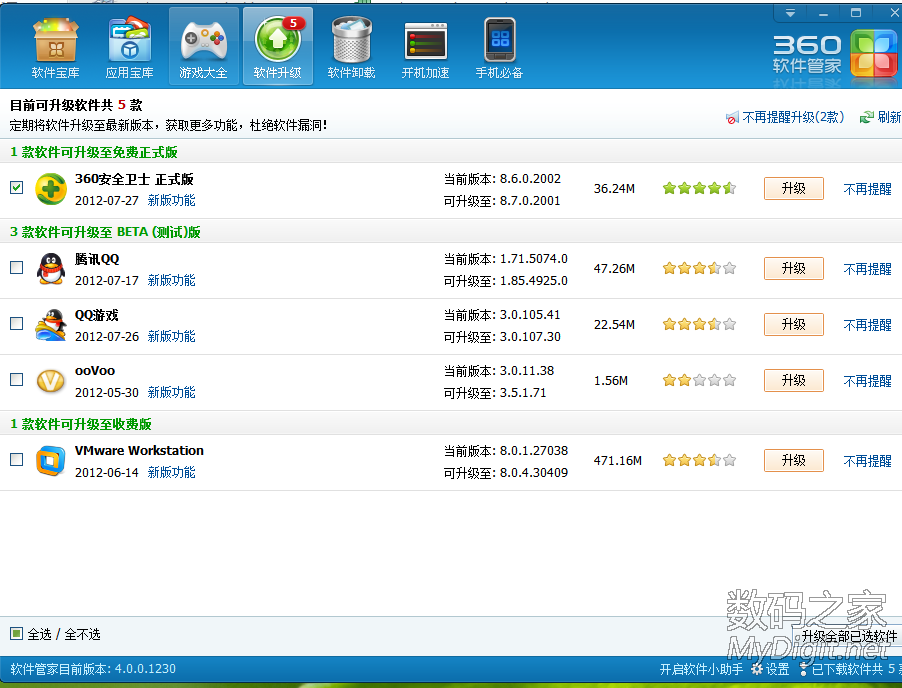
Task: Click the VMware Workstation icon
Action: 51,461
